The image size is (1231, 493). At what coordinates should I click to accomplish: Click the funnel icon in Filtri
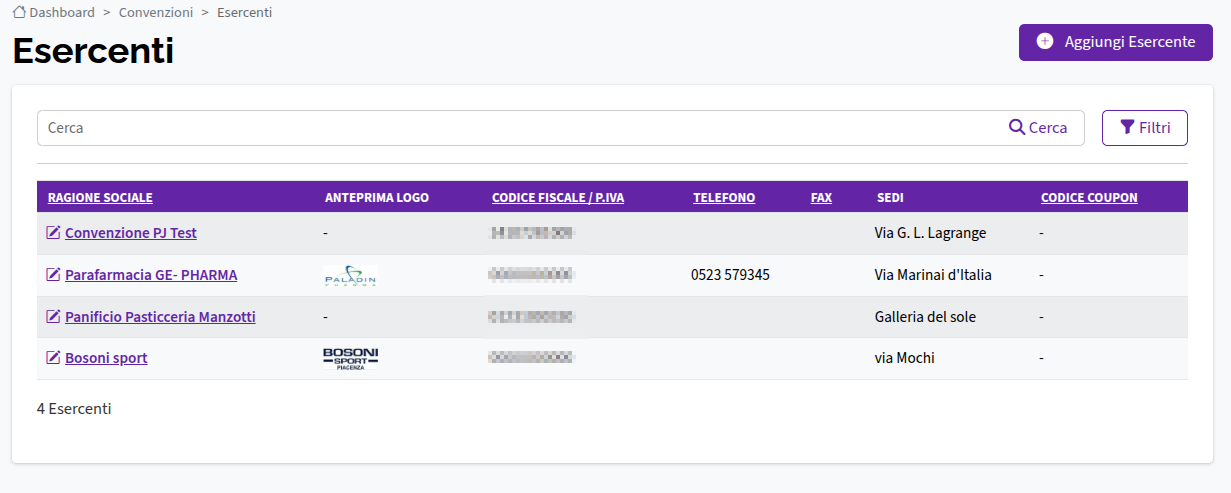click(x=1127, y=127)
